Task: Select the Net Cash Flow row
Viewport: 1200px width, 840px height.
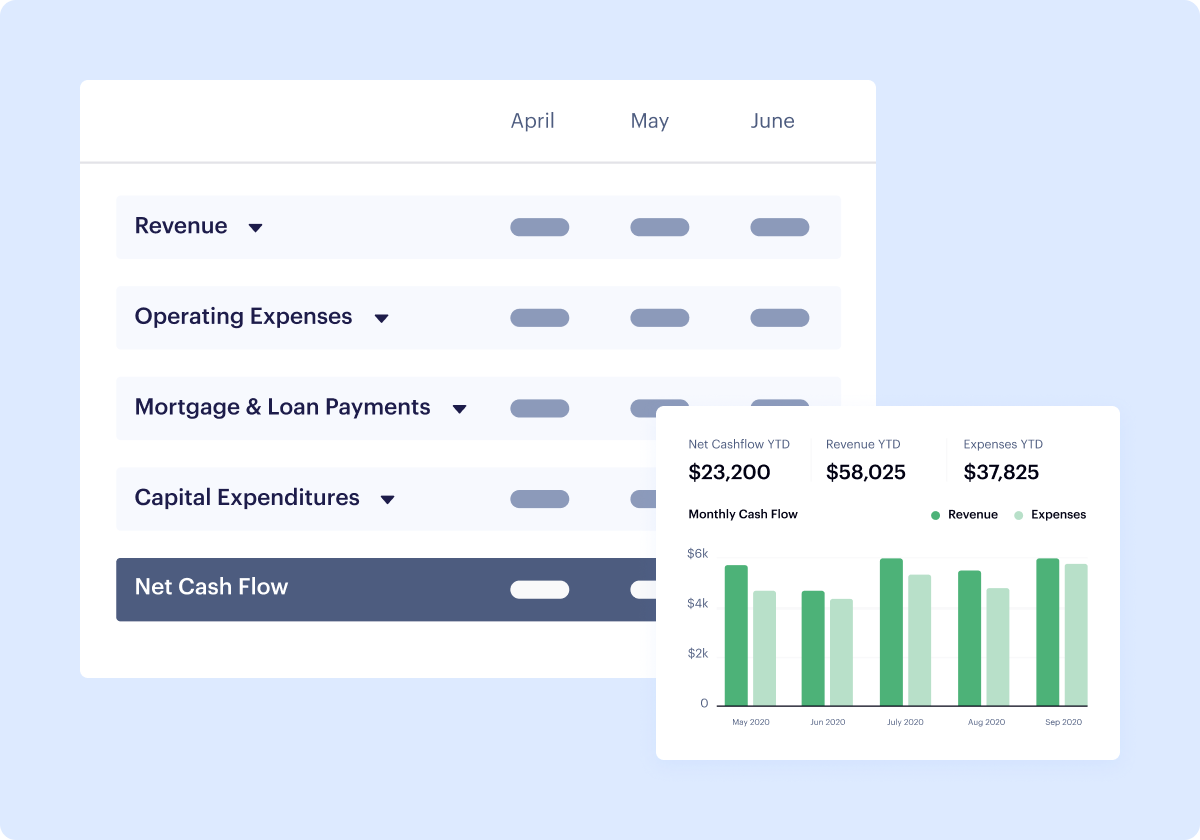Action: [x=386, y=590]
